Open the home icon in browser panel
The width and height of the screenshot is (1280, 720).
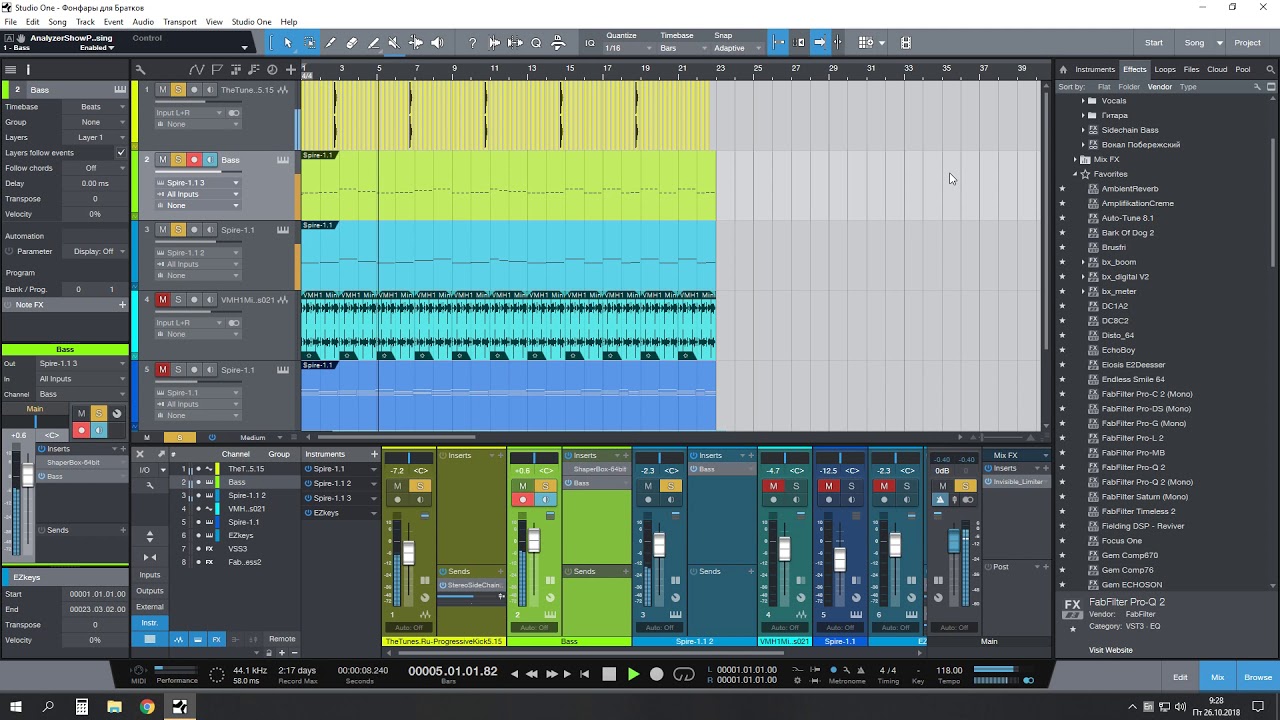point(1064,70)
